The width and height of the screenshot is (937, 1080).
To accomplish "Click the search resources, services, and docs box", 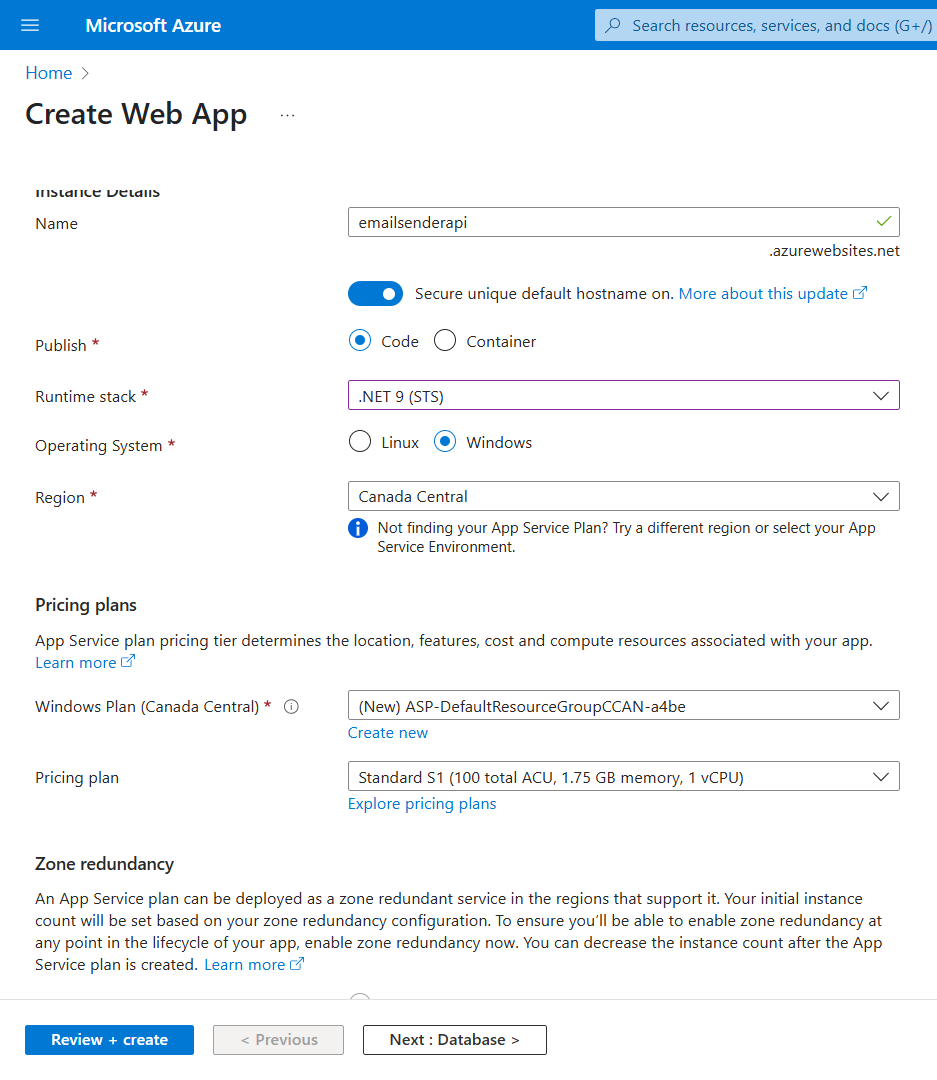I will 765,25.
